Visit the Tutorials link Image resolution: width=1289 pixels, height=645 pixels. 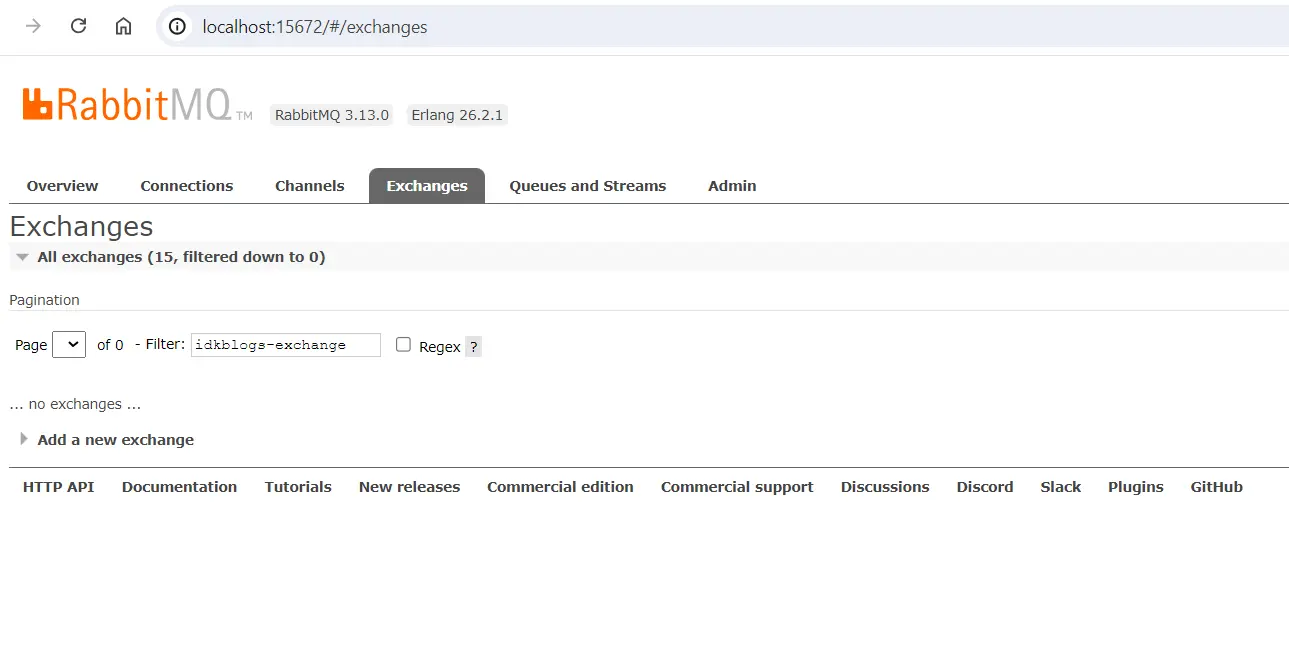point(298,487)
